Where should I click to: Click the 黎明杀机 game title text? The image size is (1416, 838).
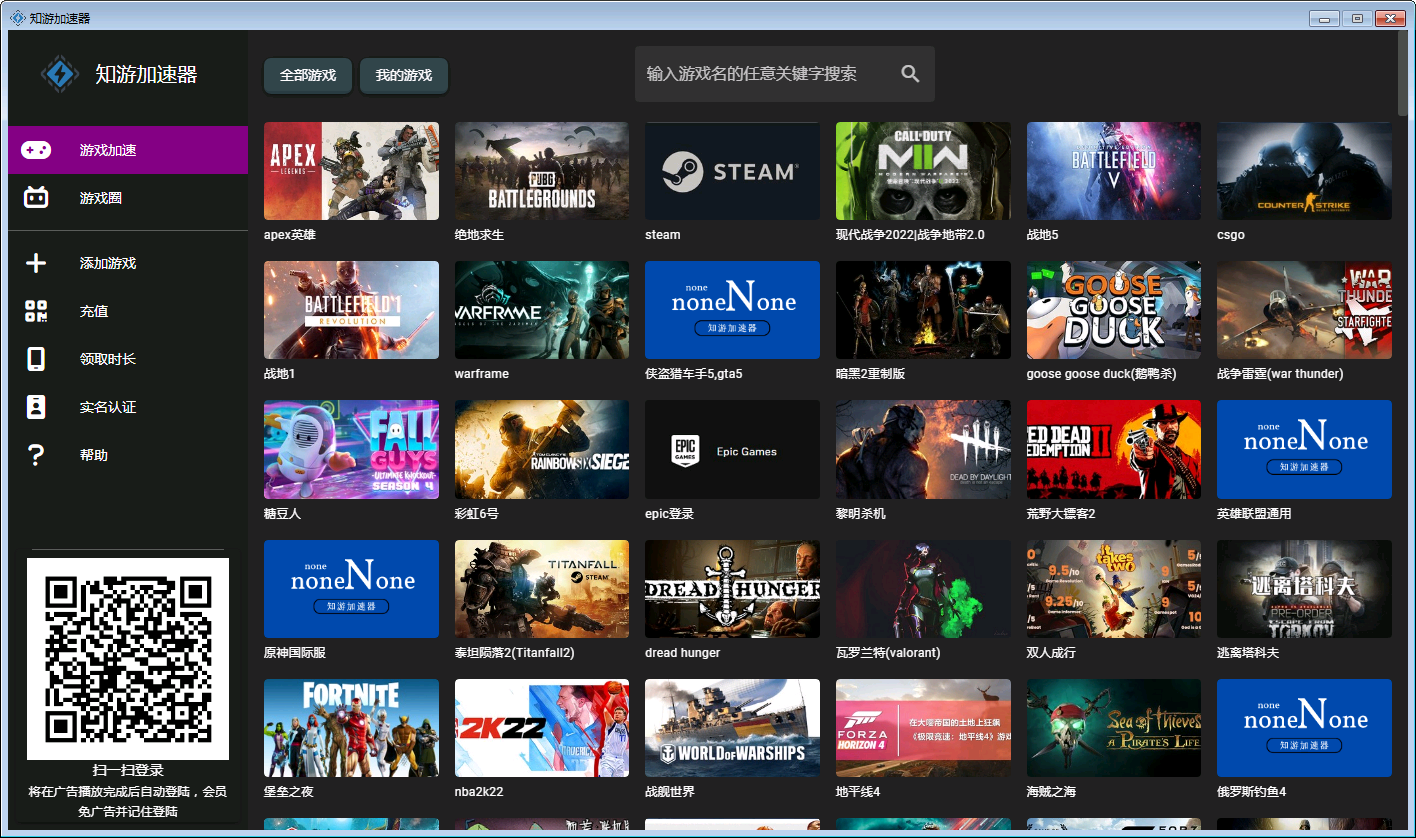[861, 513]
